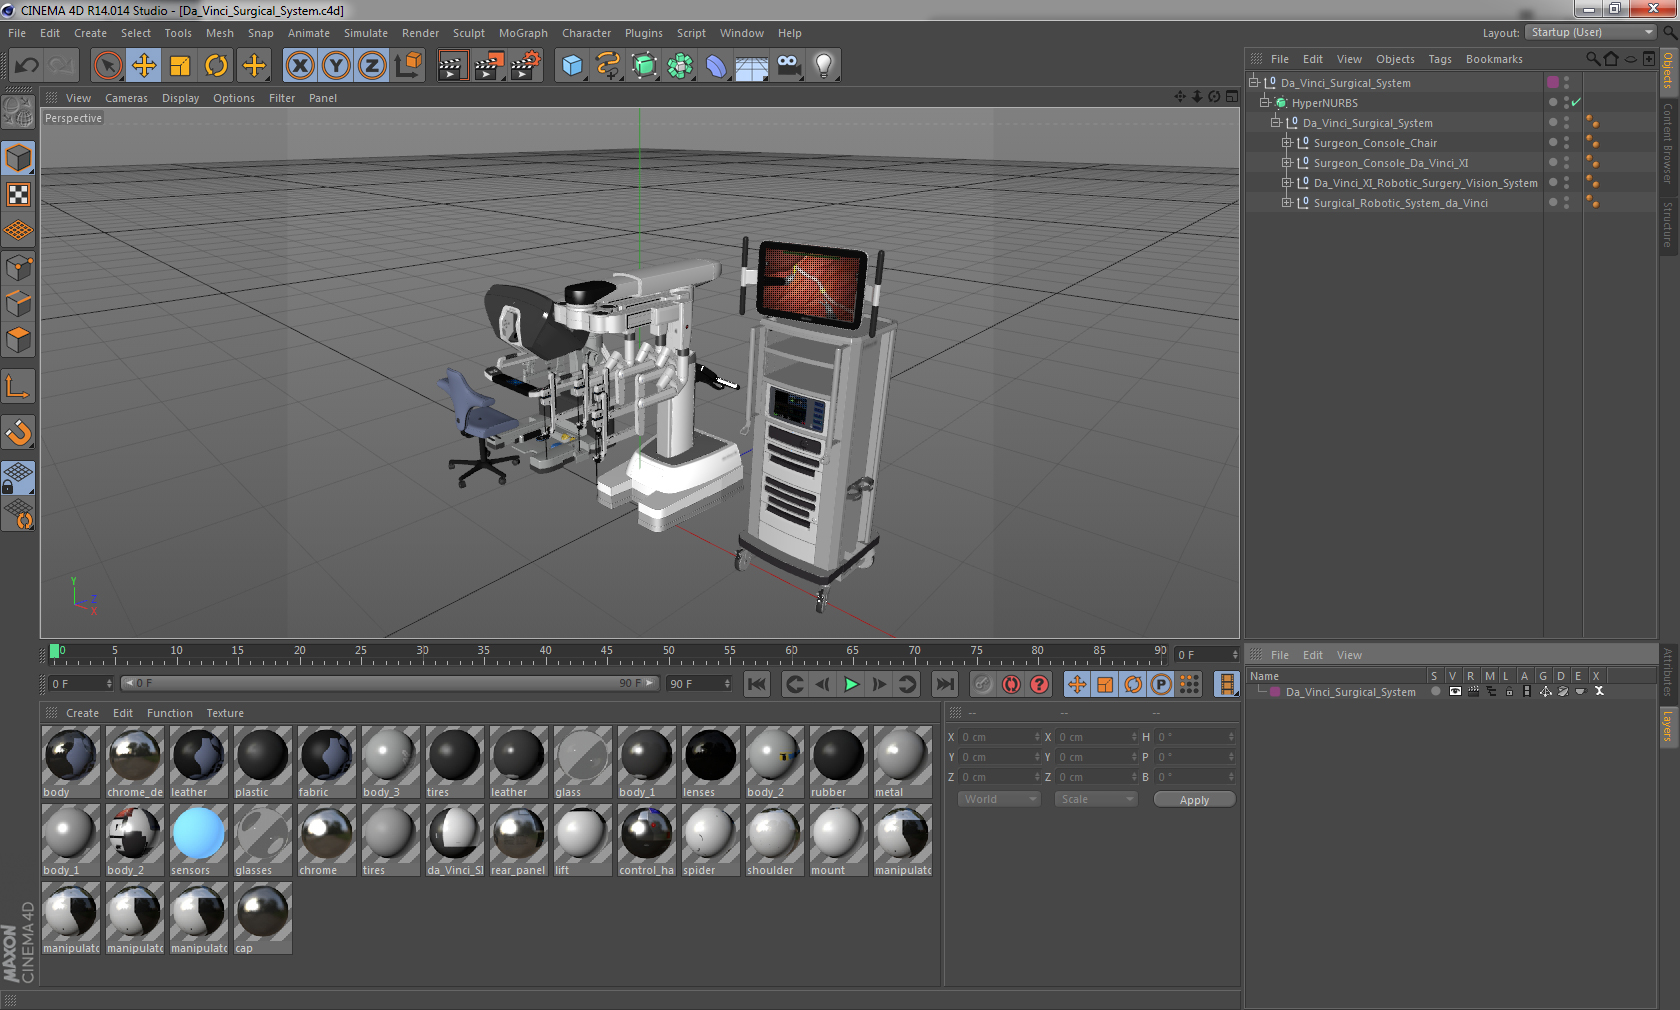The width and height of the screenshot is (1680, 1010).
Task: Select the Live Selection tool
Action: click(x=108, y=66)
